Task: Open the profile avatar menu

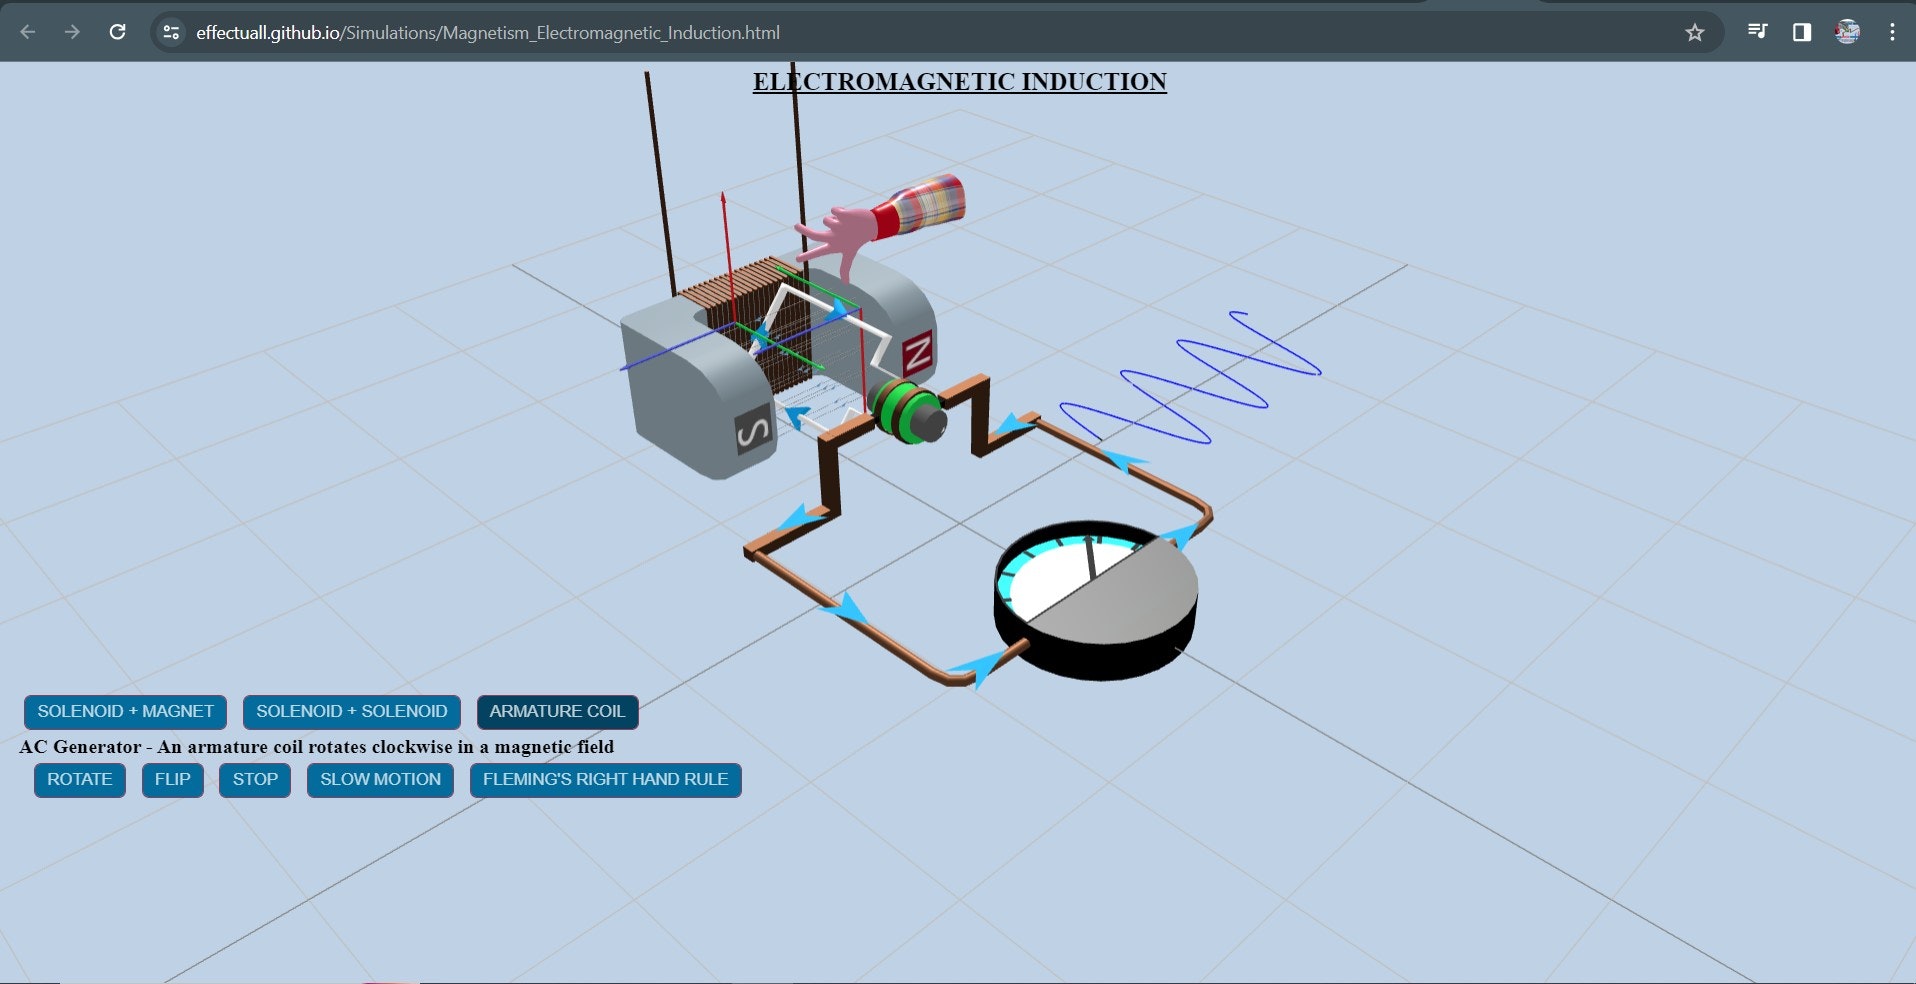Action: [1847, 32]
